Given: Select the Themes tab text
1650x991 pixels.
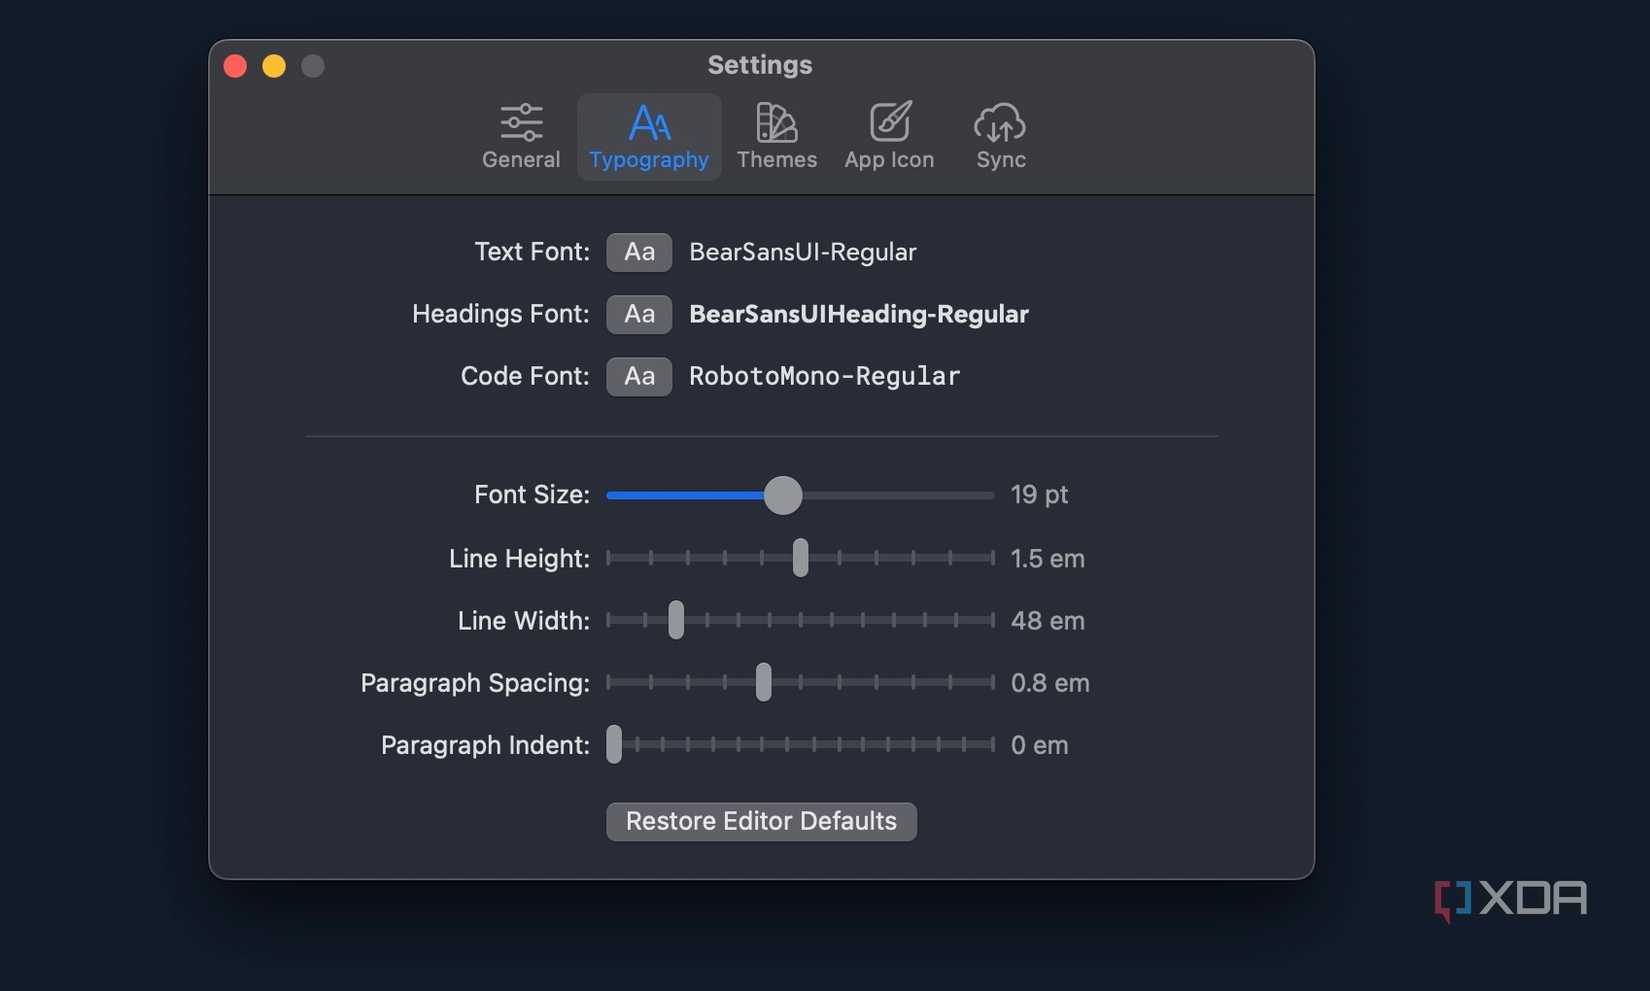Looking at the screenshot, I should (x=777, y=159).
